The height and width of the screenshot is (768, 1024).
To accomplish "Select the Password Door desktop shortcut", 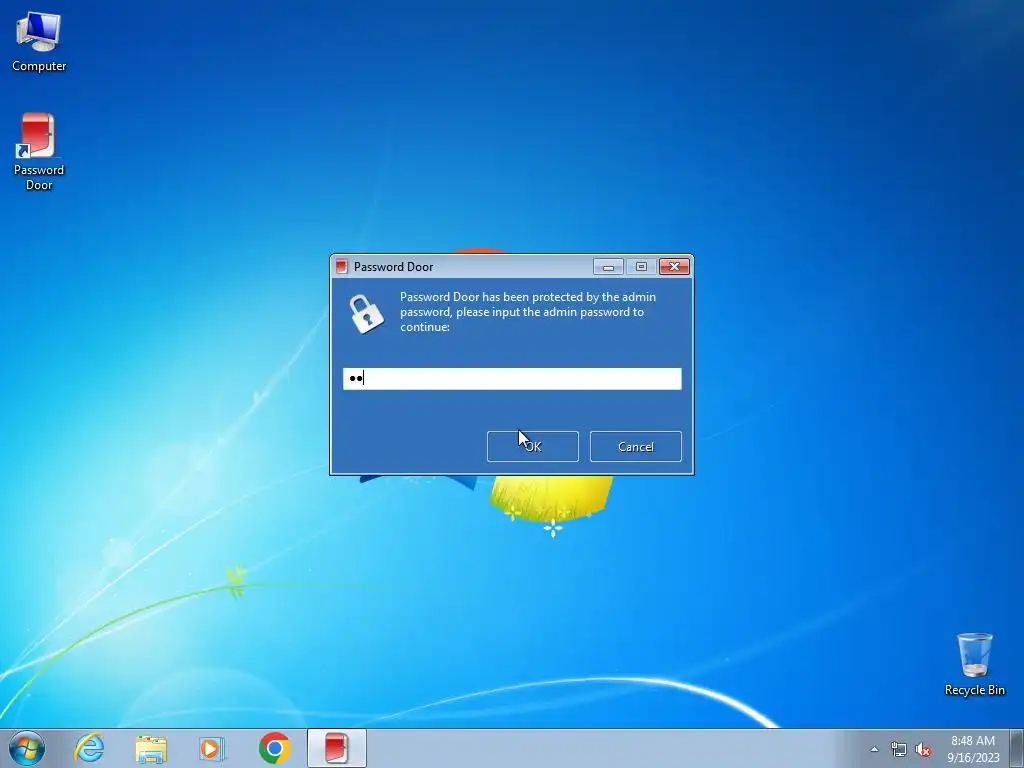I will (39, 152).
